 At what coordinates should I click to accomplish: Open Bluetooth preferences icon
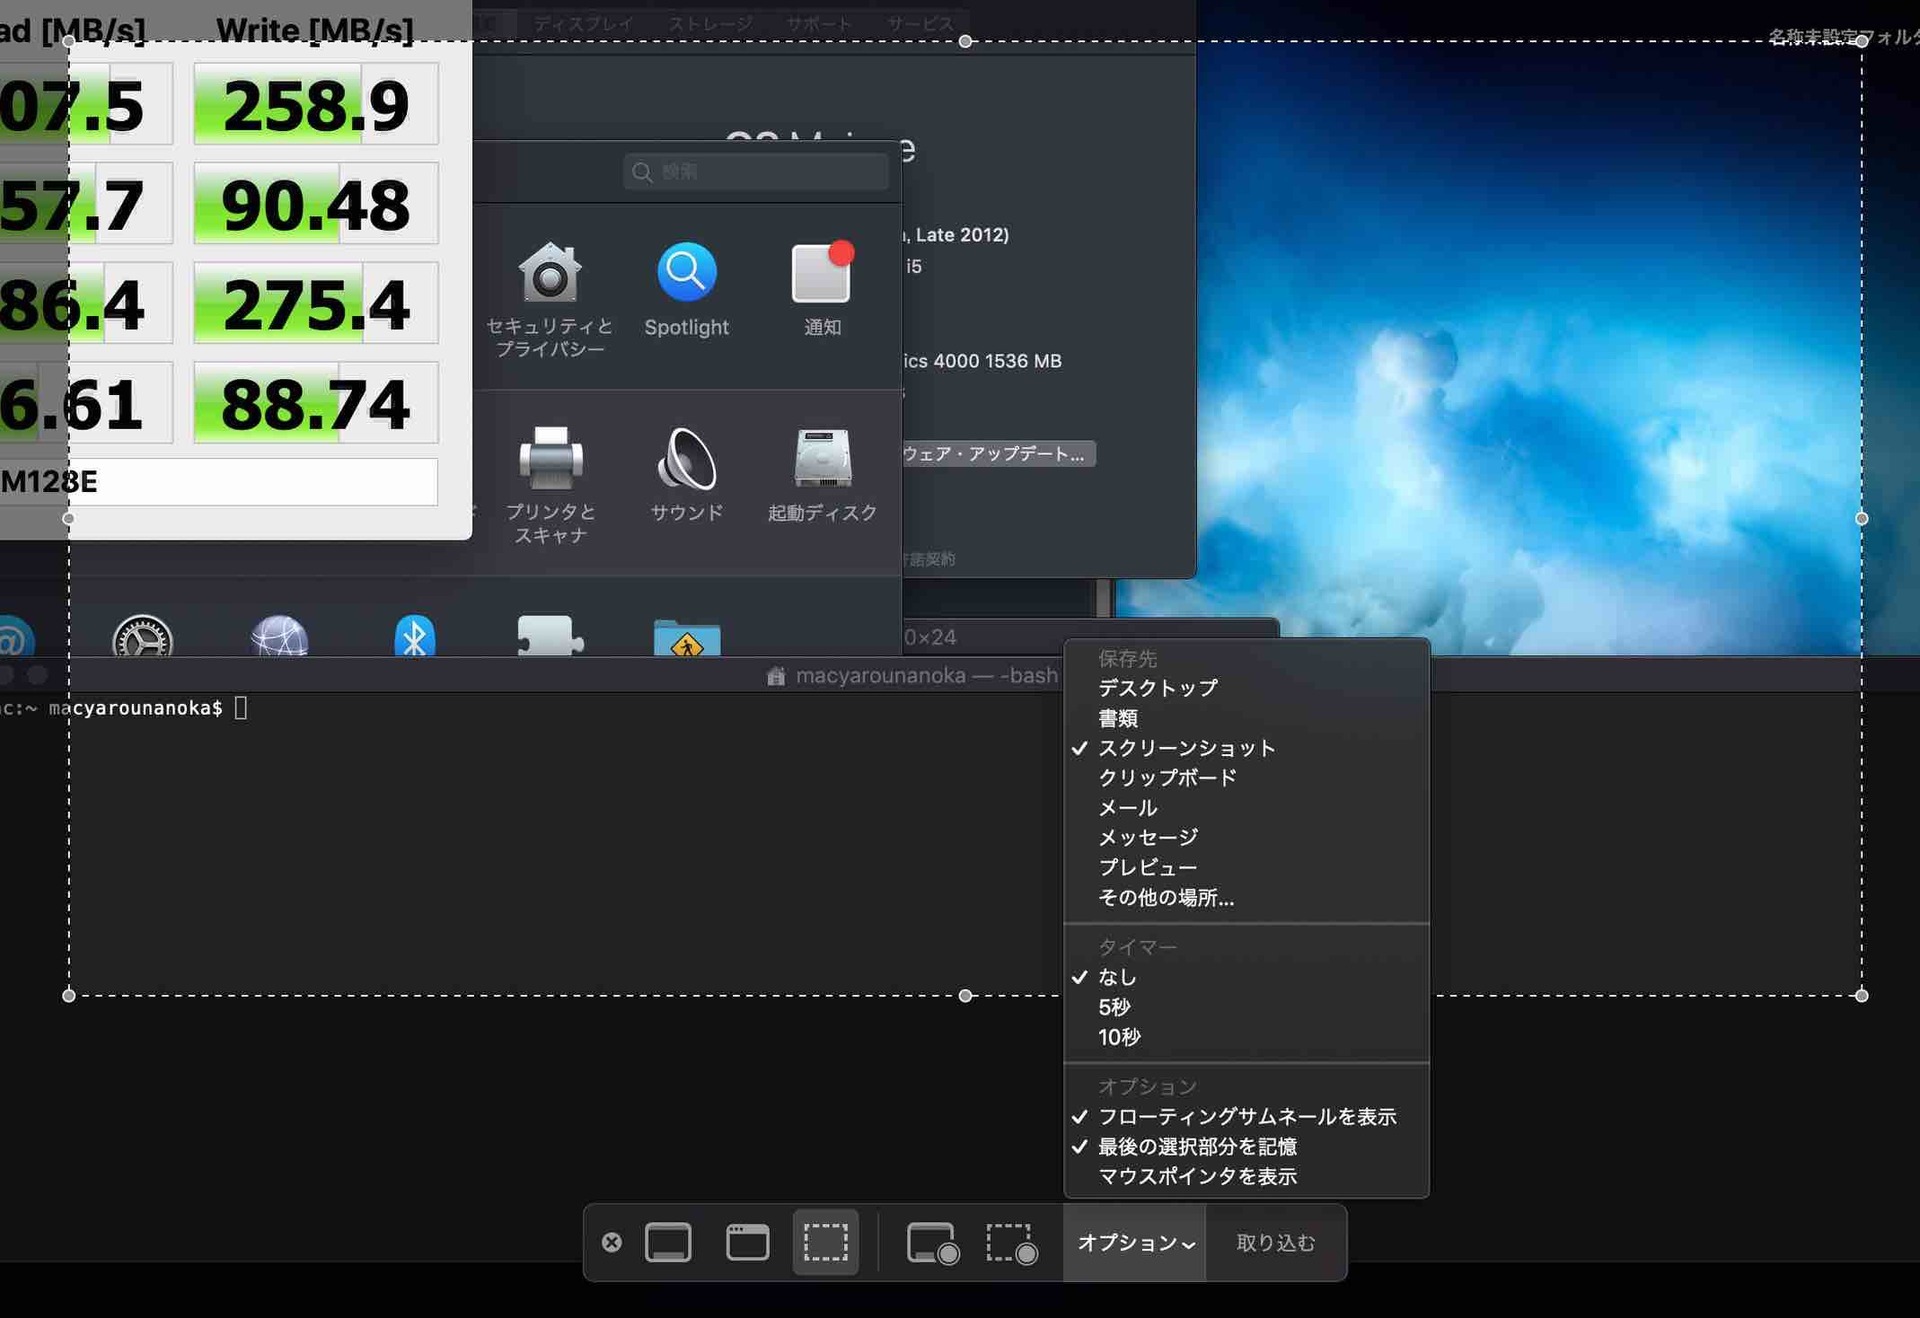[414, 636]
